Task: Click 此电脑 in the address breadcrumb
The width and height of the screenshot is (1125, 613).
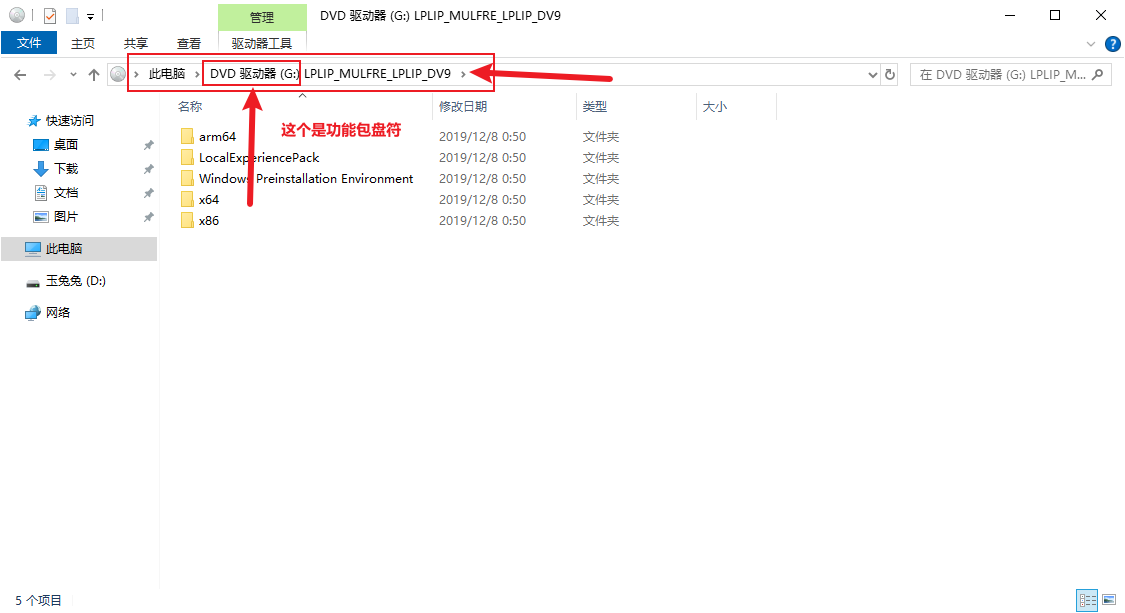Action: (x=167, y=74)
